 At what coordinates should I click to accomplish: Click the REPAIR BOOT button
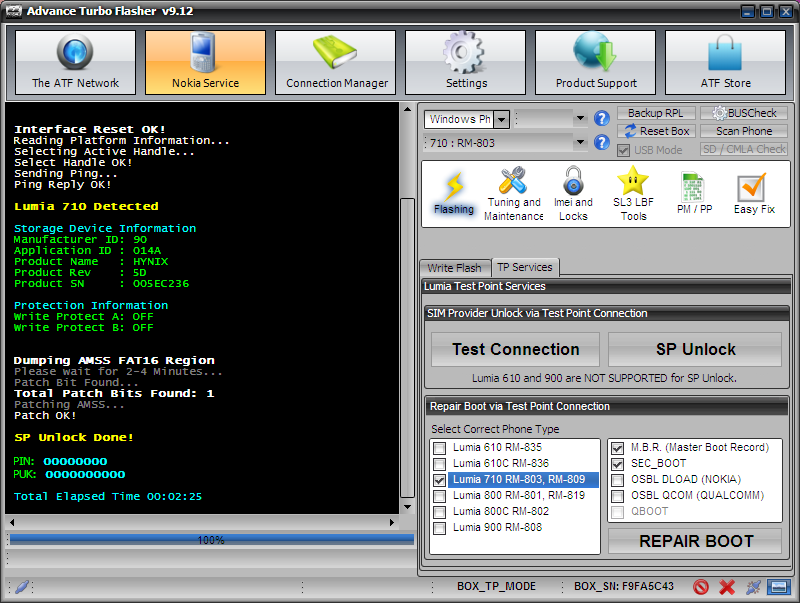point(695,541)
